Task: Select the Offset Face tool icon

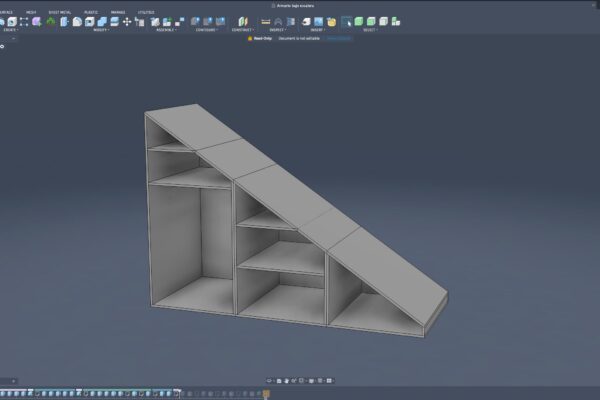Action: [x=114, y=22]
